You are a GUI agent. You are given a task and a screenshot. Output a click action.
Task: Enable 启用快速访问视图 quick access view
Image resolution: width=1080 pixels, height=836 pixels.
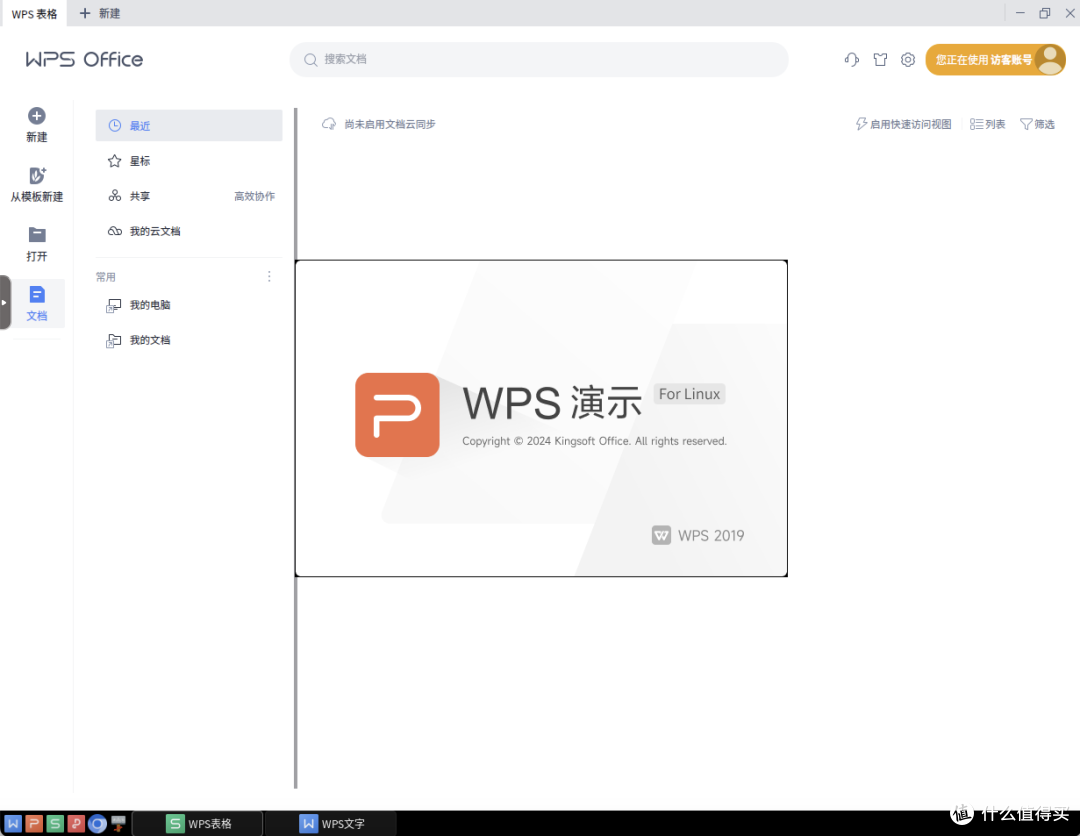click(903, 124)
